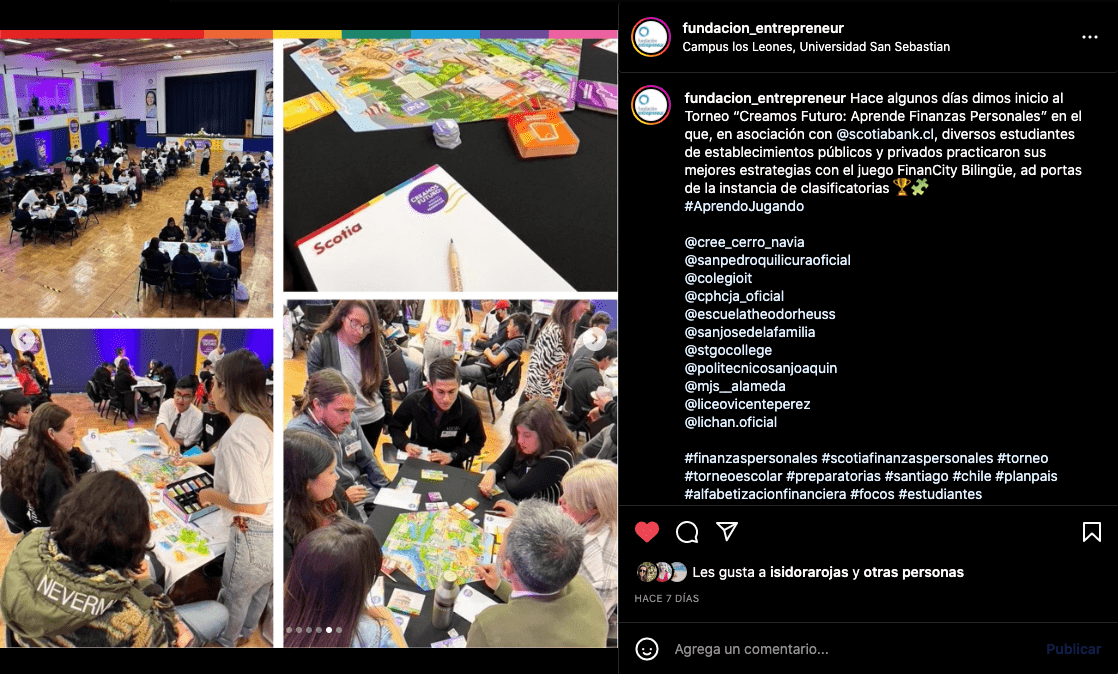Go to the previous carousel photo with the left arrow
The image size is (1118, 674).
click(24, 339)
